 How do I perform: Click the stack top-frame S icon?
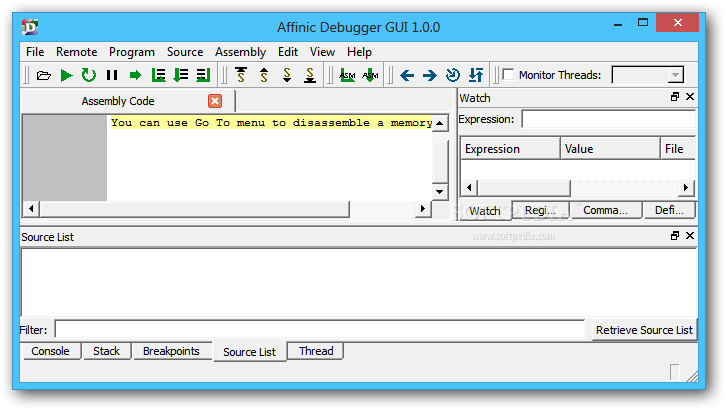(241, 75)
